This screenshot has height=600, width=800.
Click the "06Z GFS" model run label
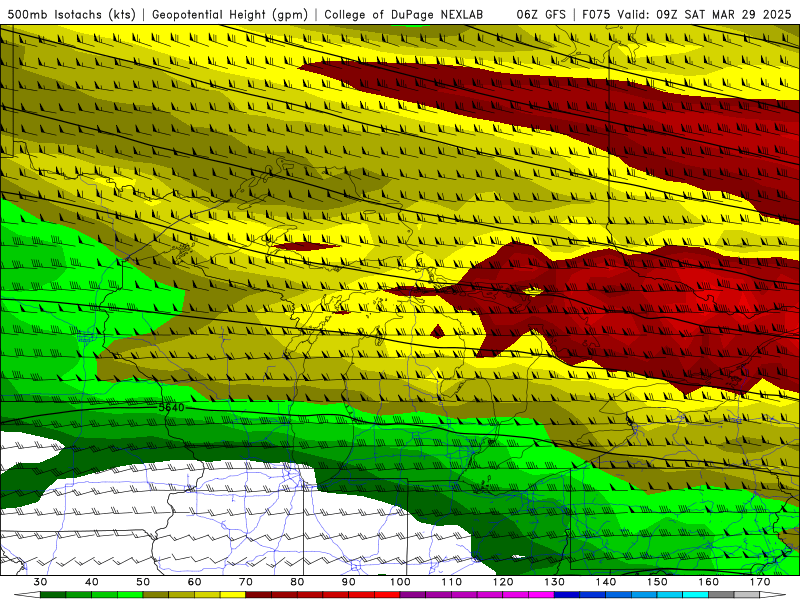tap(541, 14)
